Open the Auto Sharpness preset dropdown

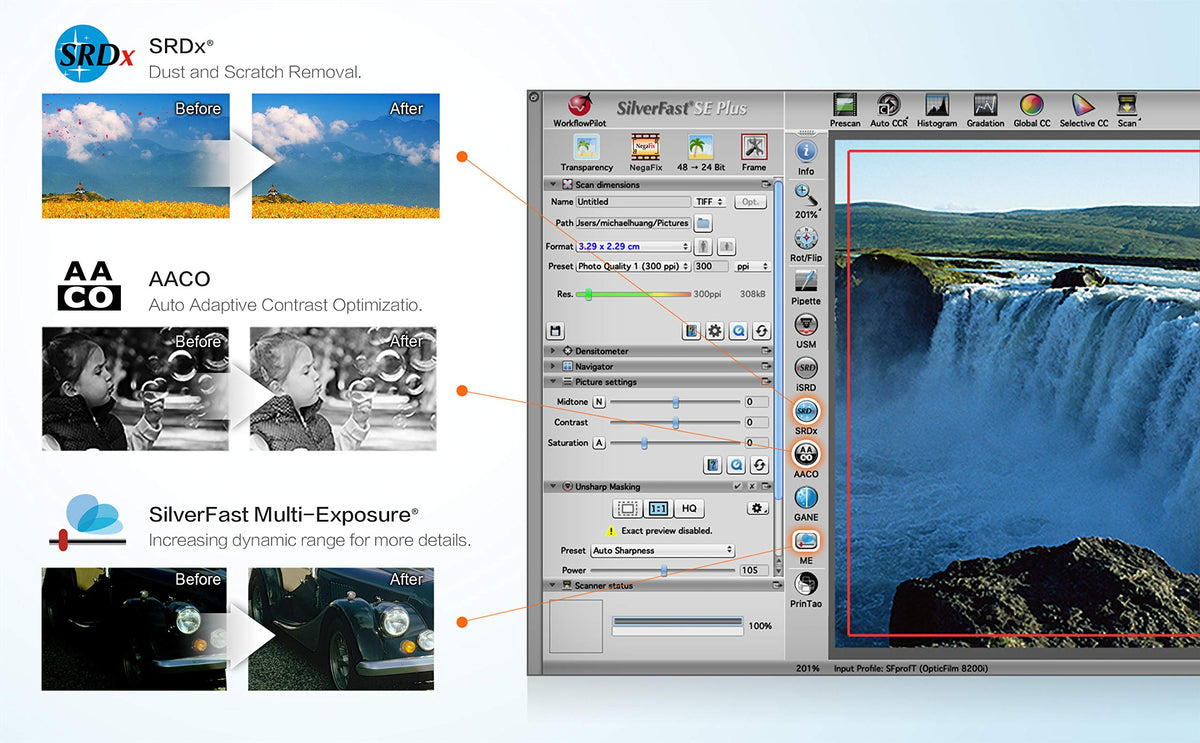tap(661, 551)
